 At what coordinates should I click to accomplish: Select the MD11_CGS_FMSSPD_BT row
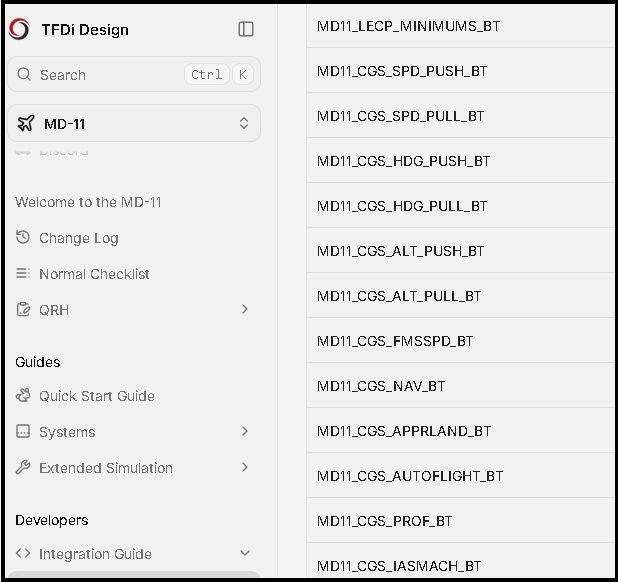point(460,341)
